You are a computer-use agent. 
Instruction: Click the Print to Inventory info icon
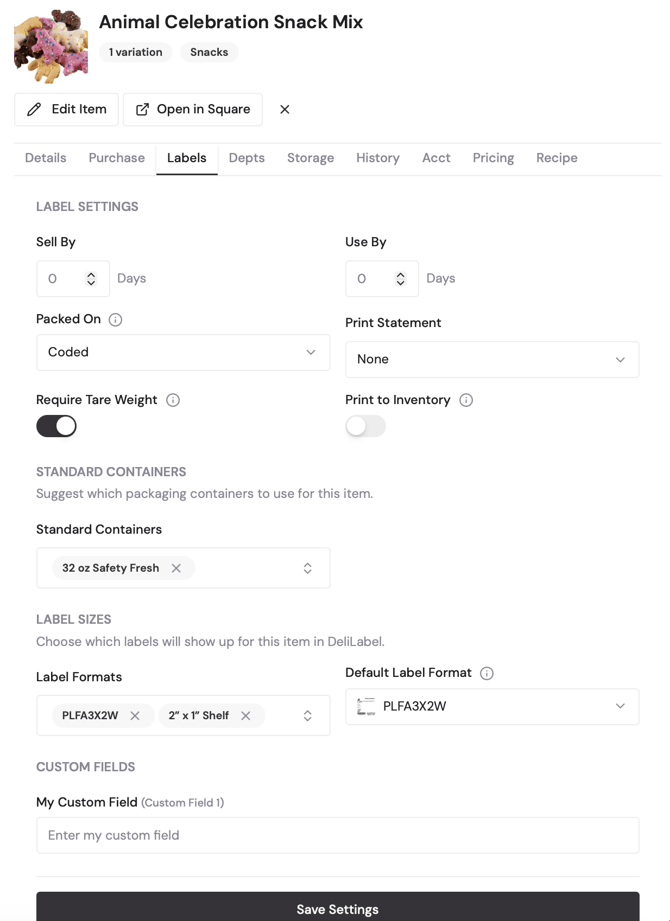[466, 400]
